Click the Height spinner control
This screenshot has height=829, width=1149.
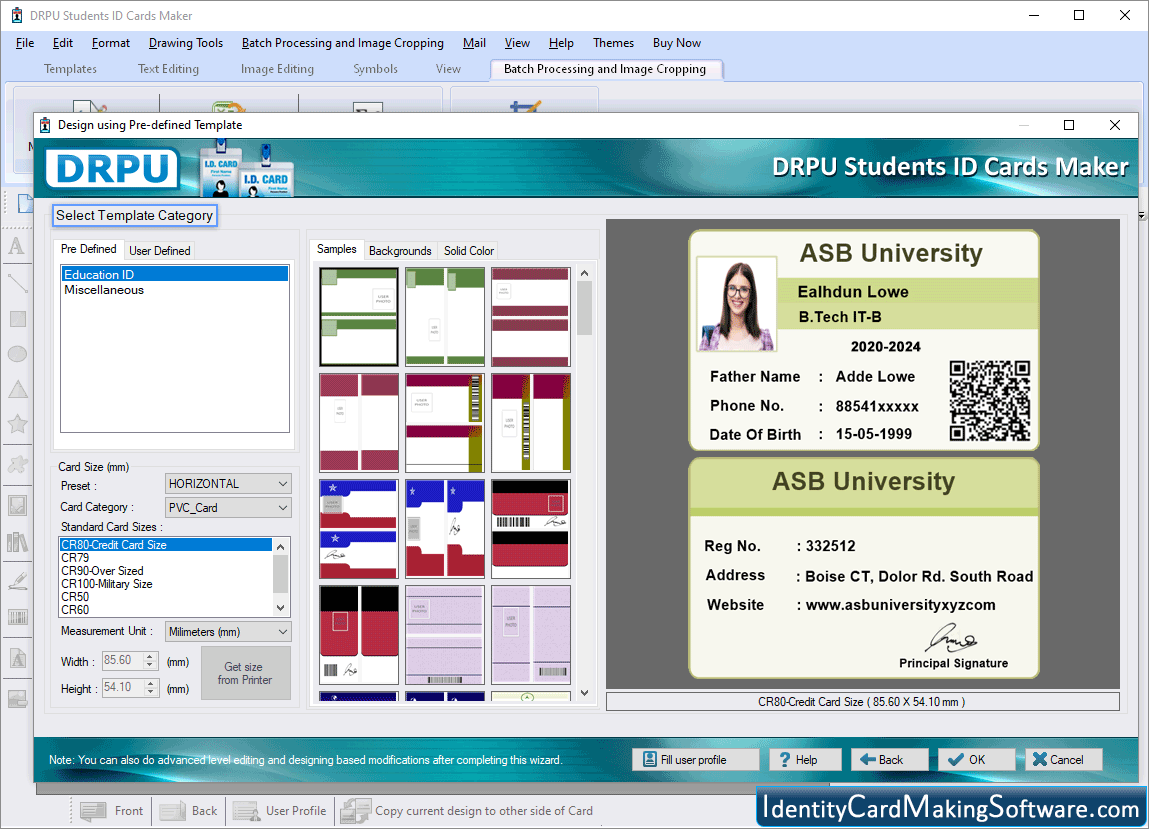tap(150, 688)
